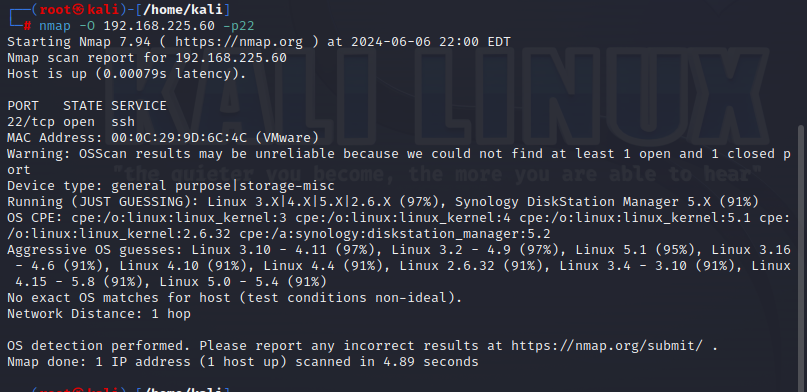This screenshot has height=392, width=807.
Task: Click the Device type line
Action: tap(171, 186)
